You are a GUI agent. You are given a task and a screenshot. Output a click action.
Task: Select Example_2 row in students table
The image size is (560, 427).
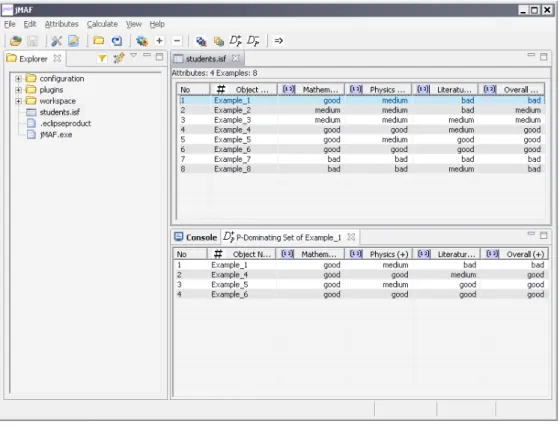pyautogui.click(x=361, y=111)
